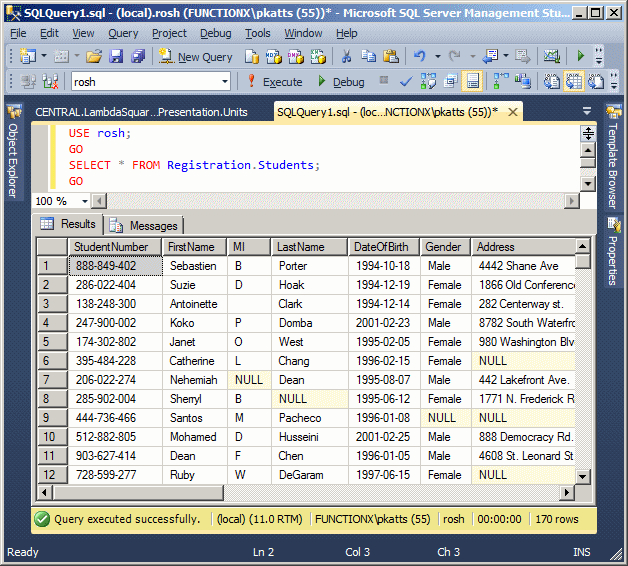Click the cell 888-849-402
The width and height of the screenshot is (628, 566).
115,266
